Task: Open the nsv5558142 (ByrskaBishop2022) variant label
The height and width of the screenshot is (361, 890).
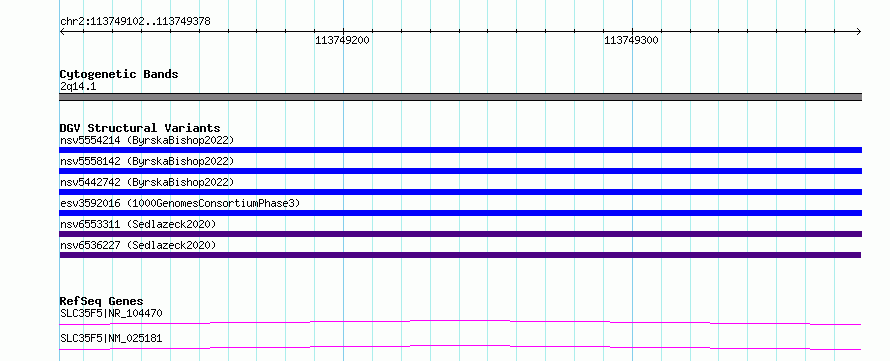Action: tap(146, 161)
